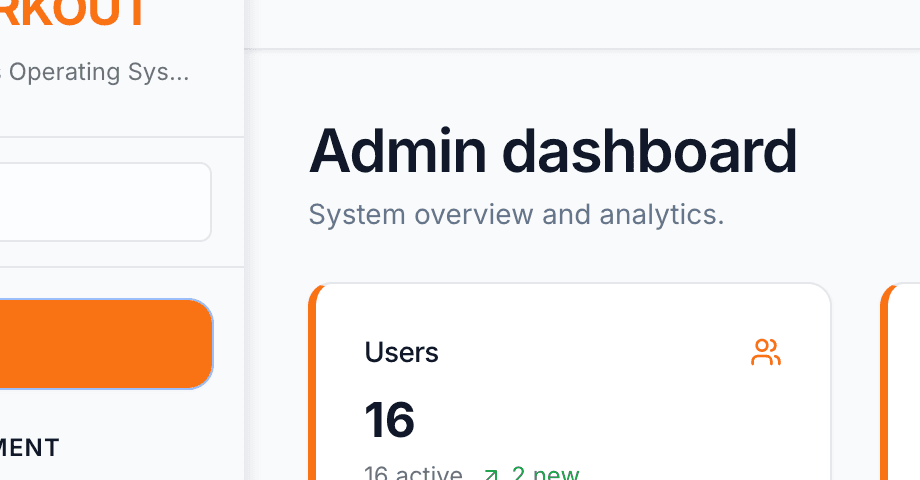Click the 'System overview and analytics.' subtitle
920x480 pixels.
point(516,214)
